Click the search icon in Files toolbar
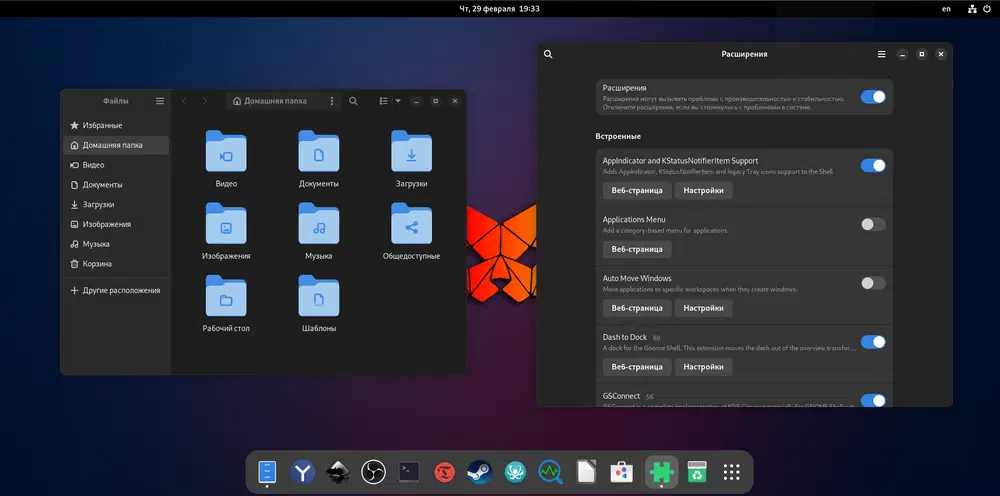This screenshot has width=1000, height=496. (353, 101)
